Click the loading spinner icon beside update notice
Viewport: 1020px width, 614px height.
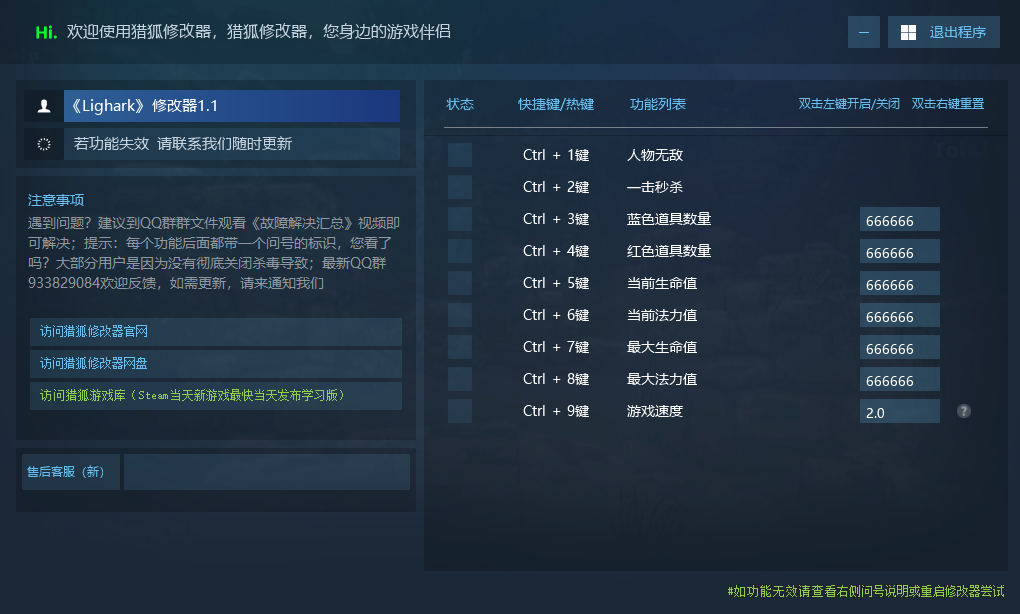(44, 144)
